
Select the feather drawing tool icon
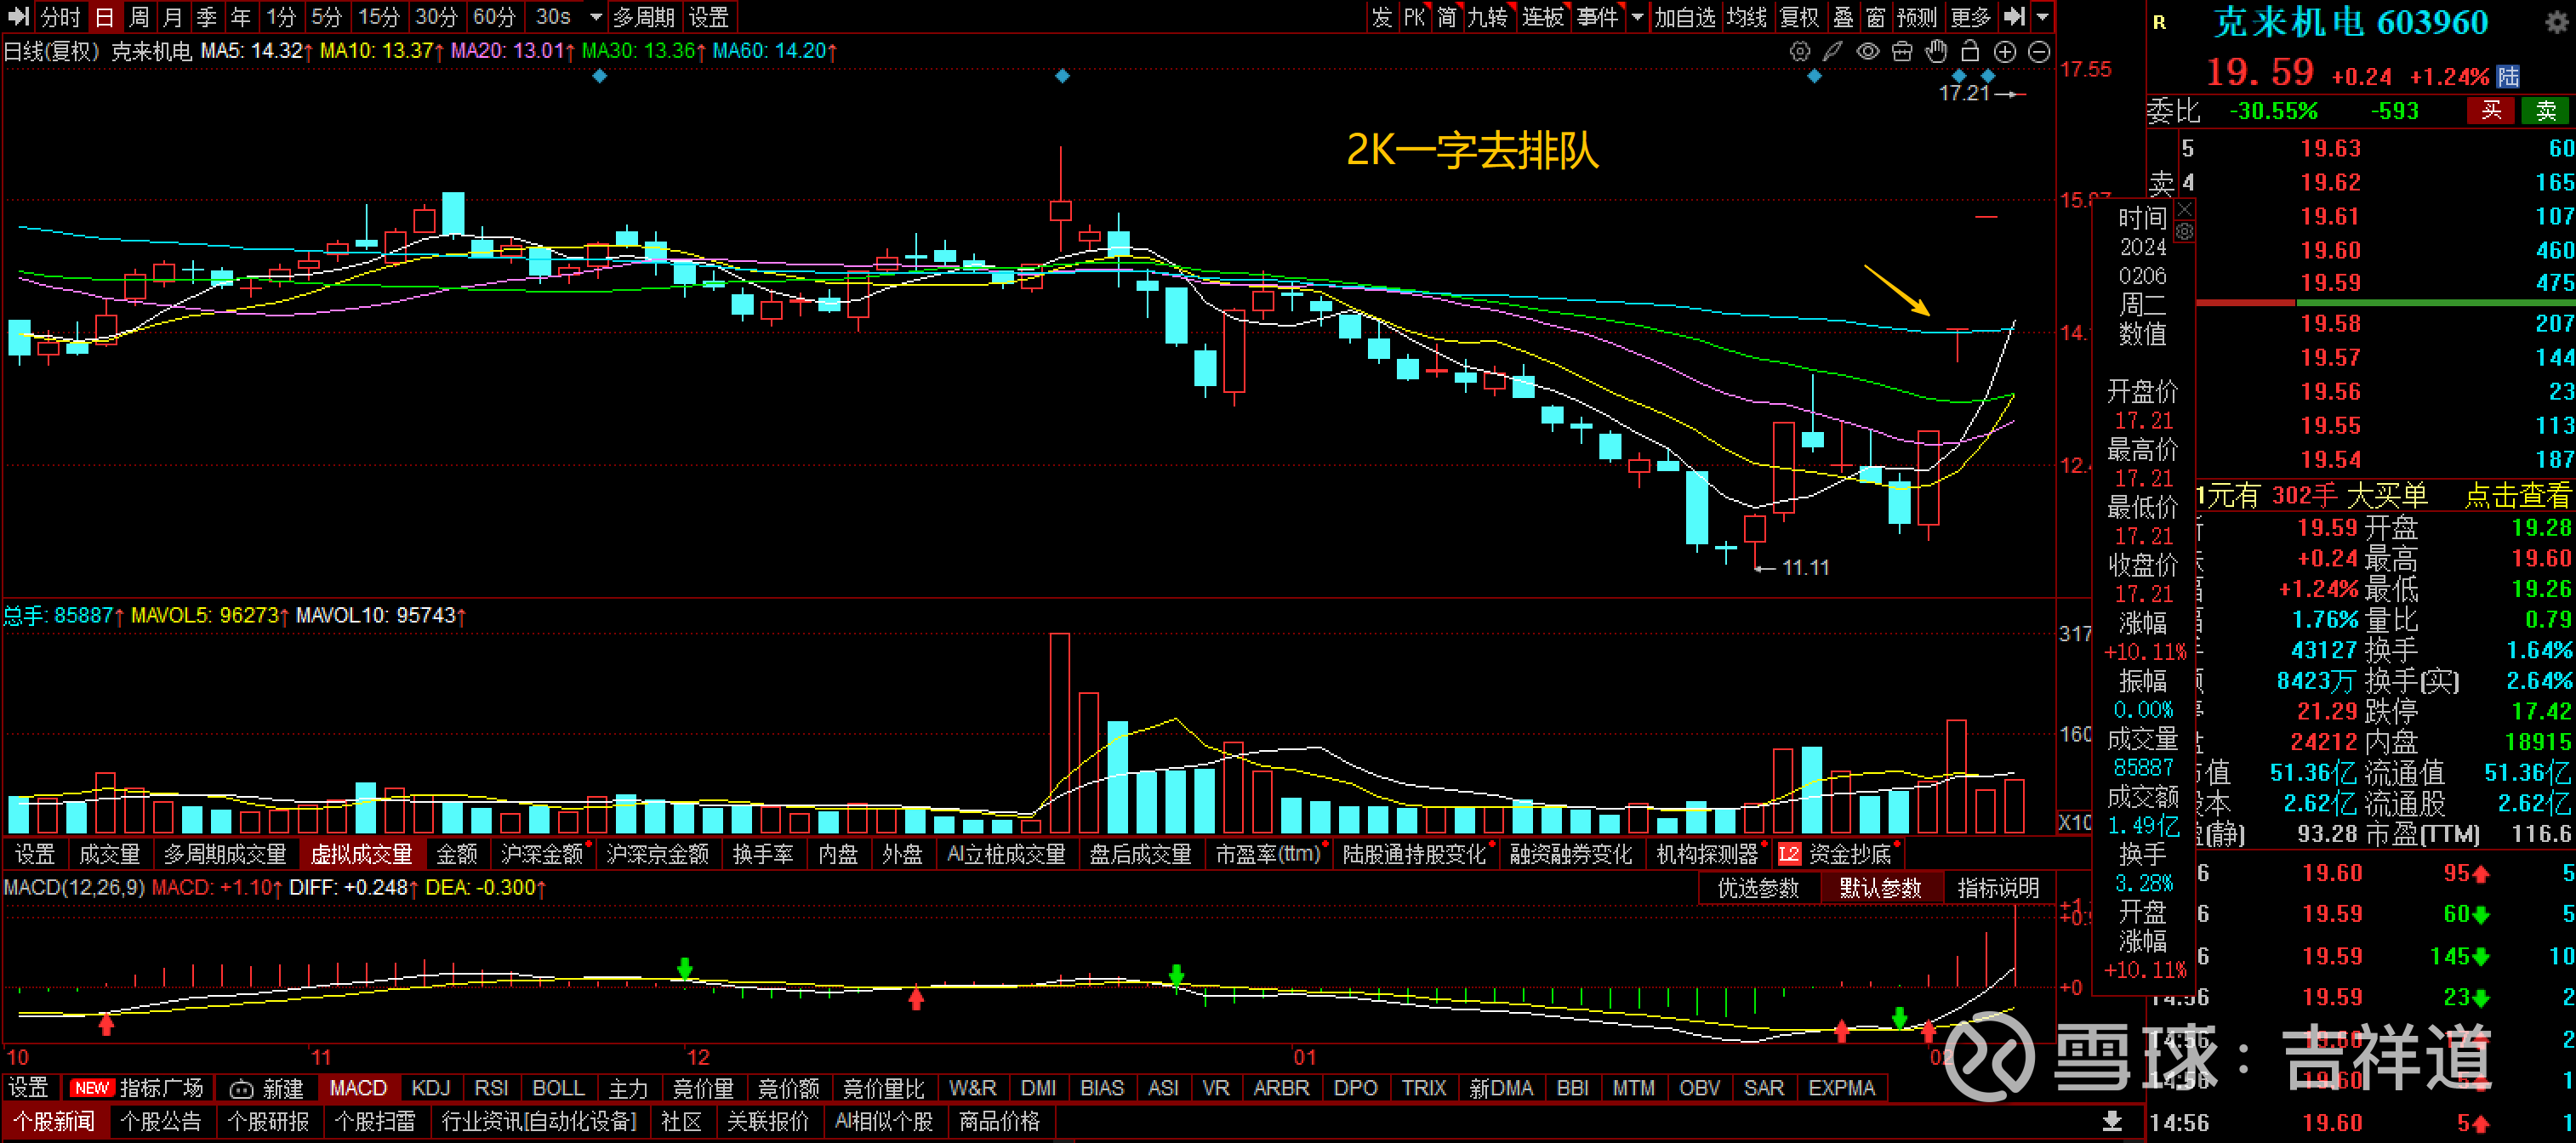tap(1832, 51)
